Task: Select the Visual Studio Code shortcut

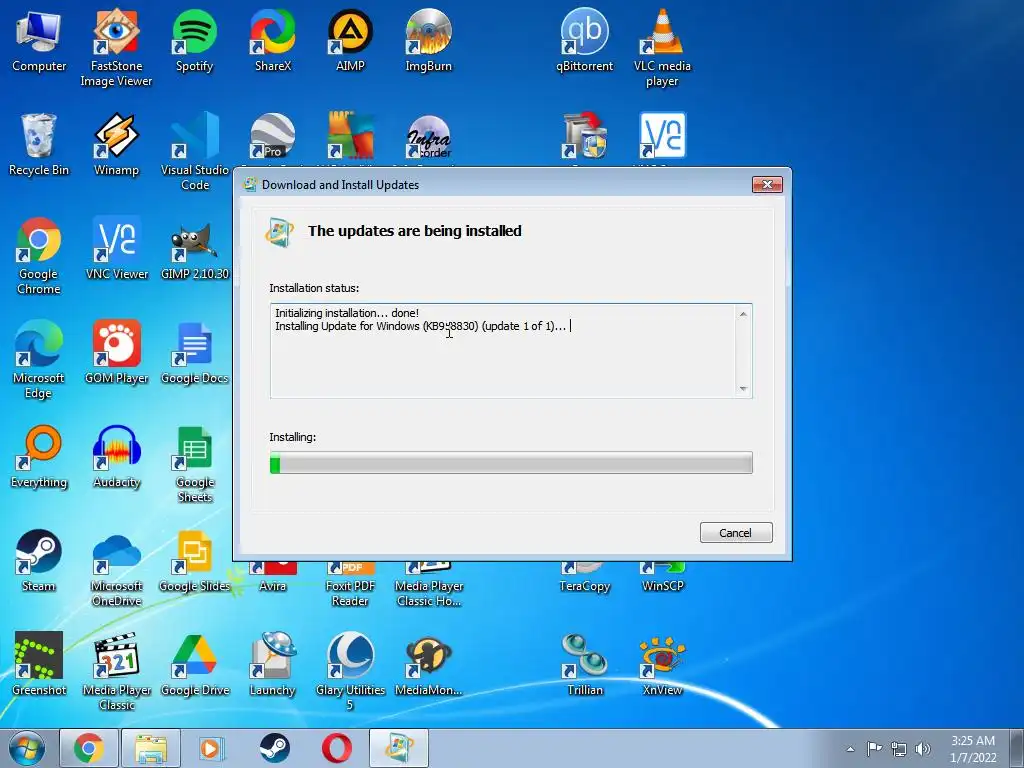Action: point(195,152)
